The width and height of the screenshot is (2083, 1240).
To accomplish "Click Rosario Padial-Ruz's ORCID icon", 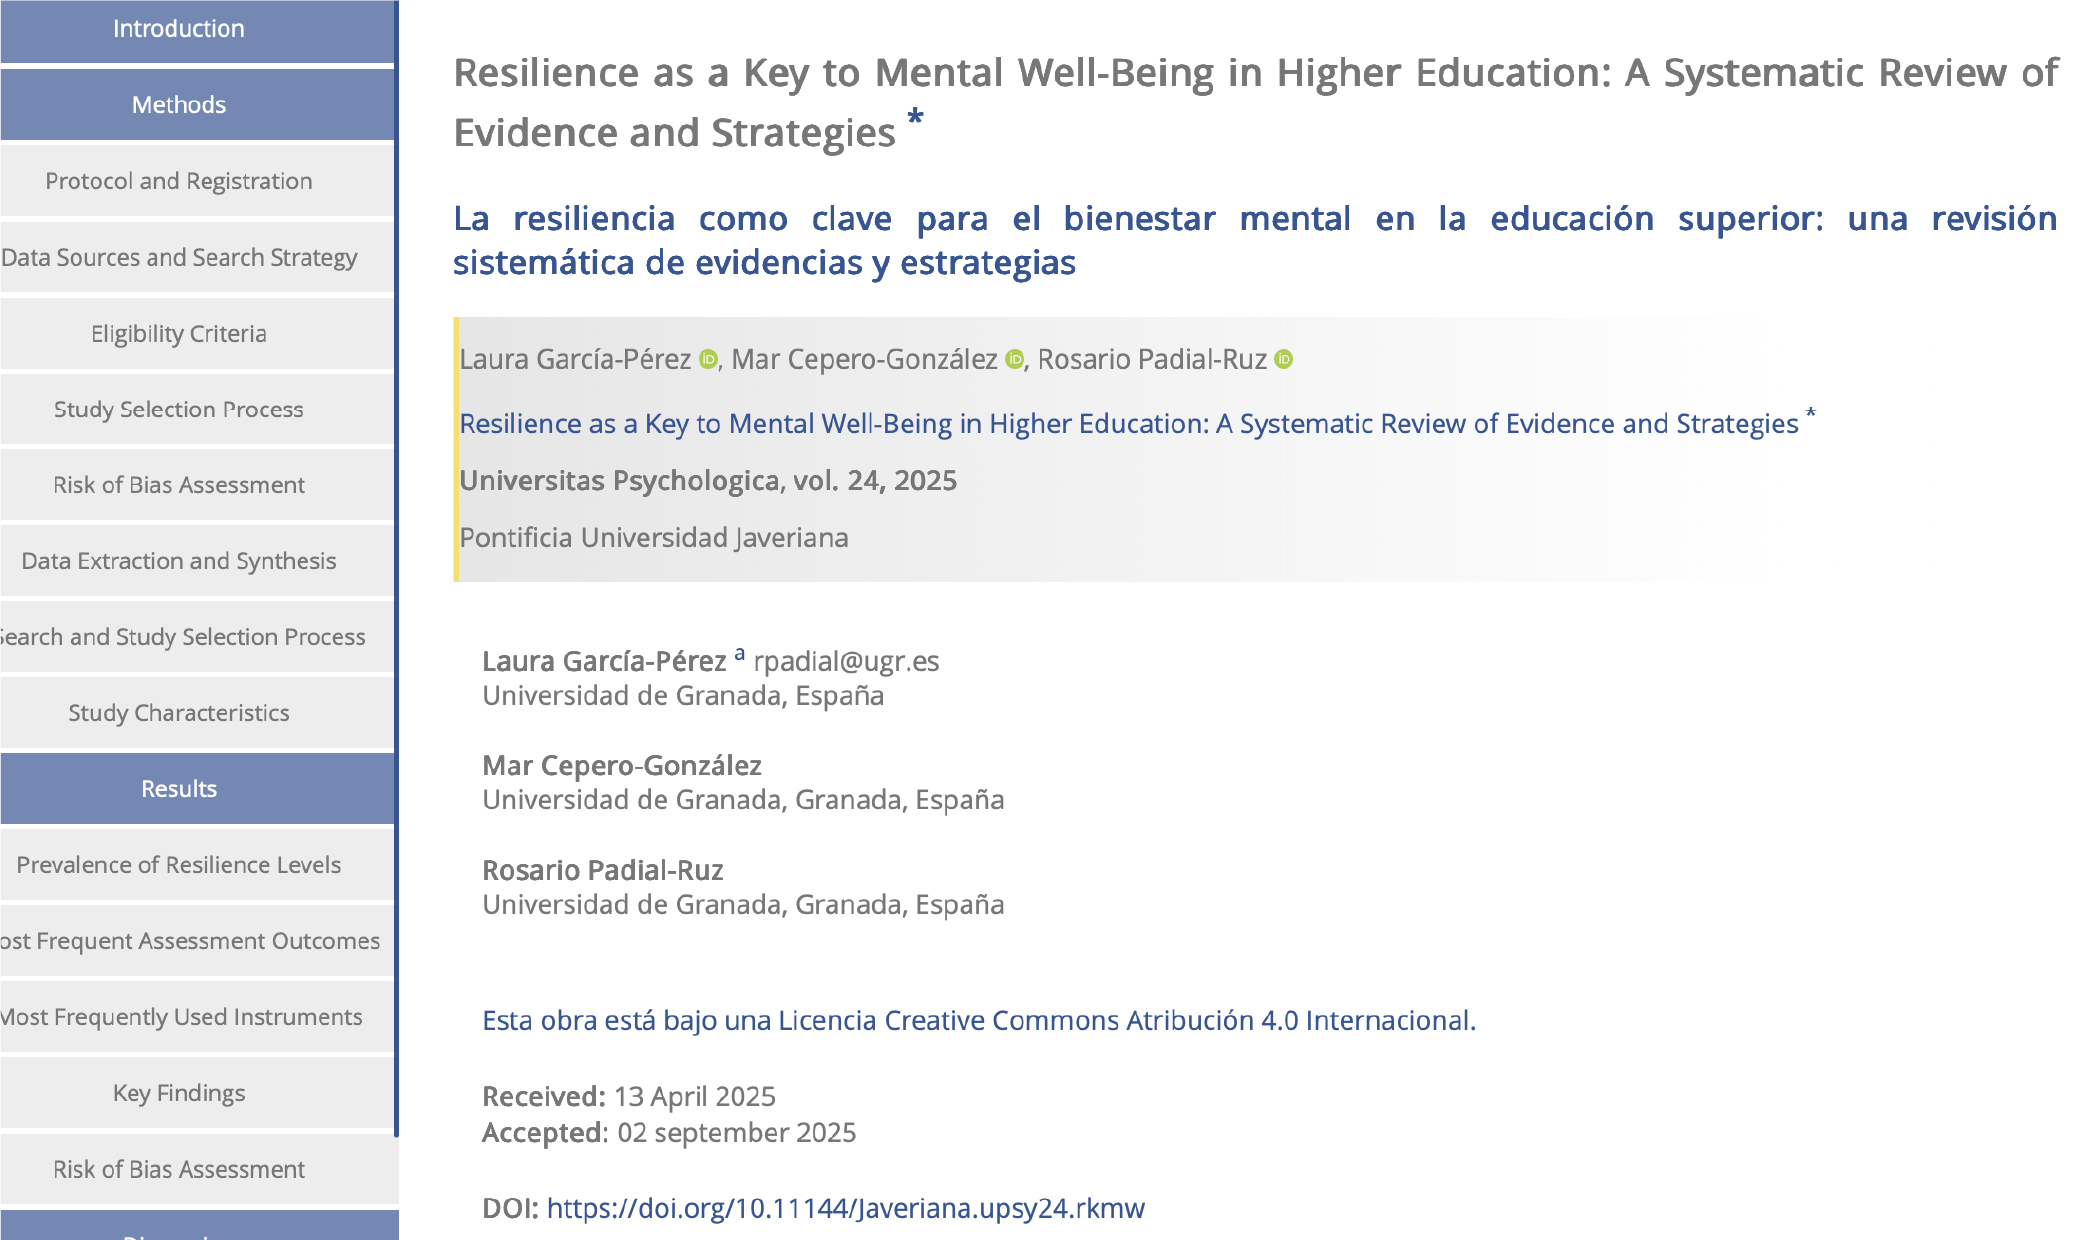I will 1284,360.
